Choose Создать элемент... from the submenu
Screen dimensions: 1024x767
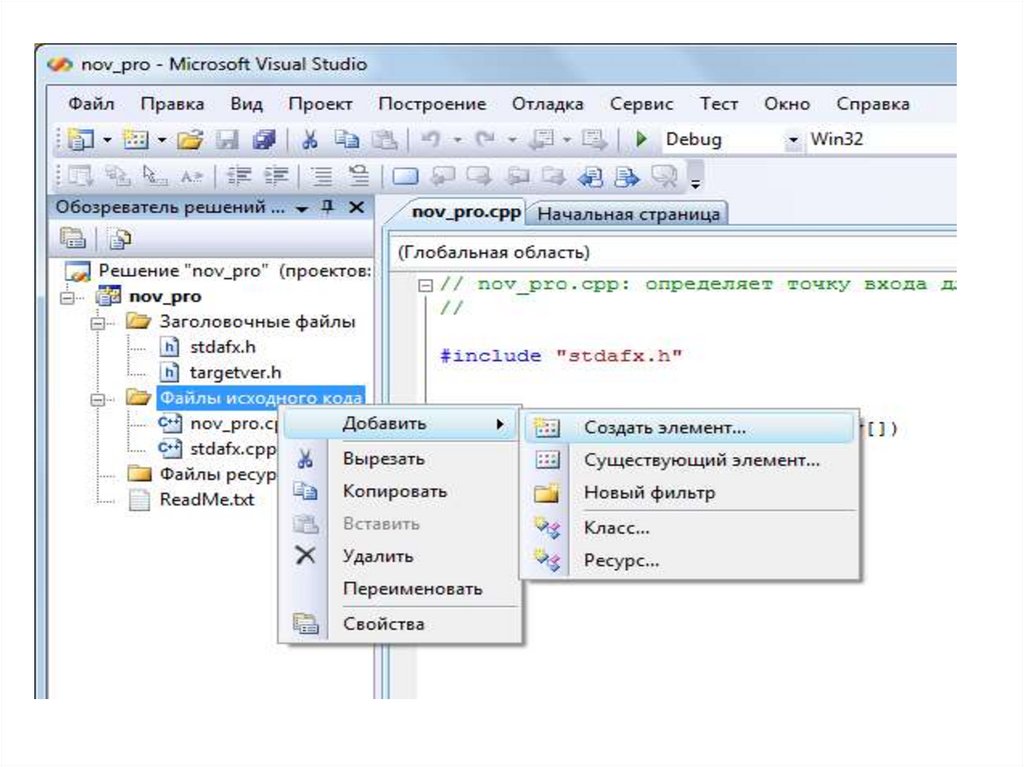(x=664, y=427)
